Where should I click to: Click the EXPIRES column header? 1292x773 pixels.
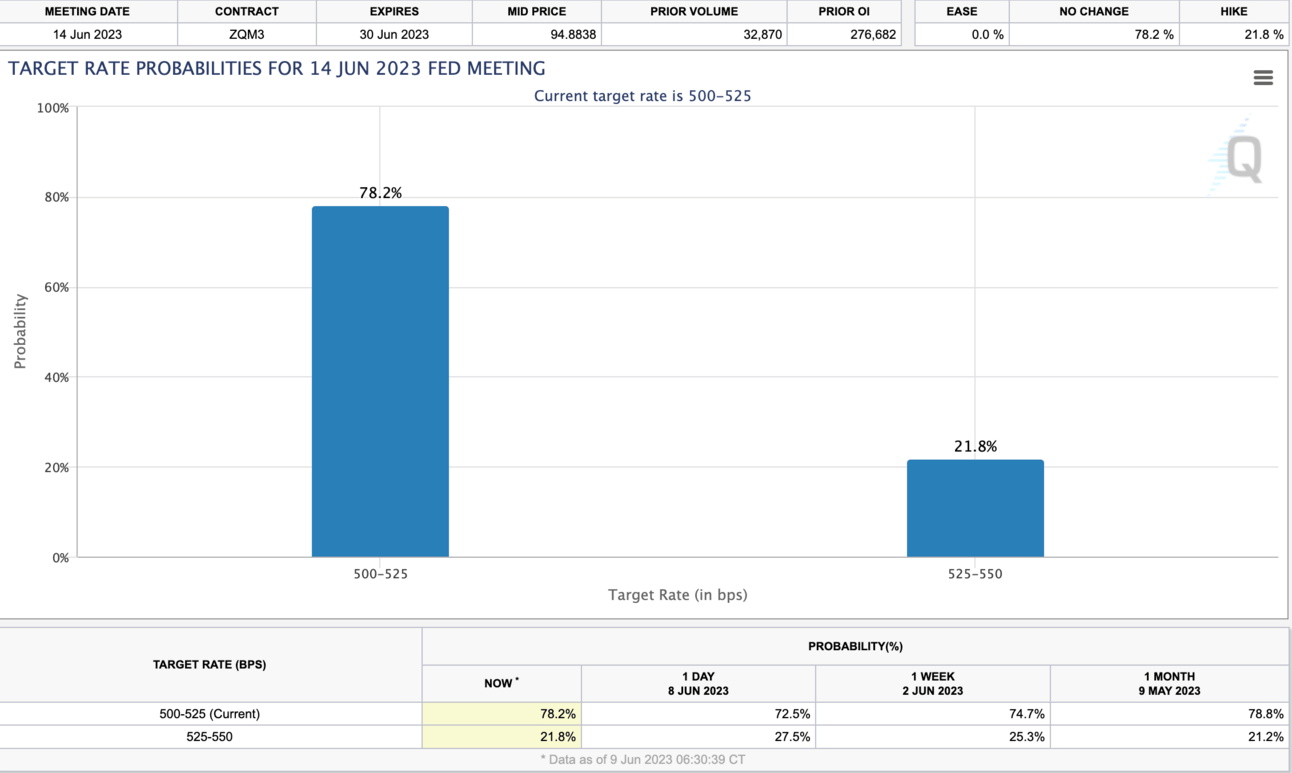(x=394, y=12)
